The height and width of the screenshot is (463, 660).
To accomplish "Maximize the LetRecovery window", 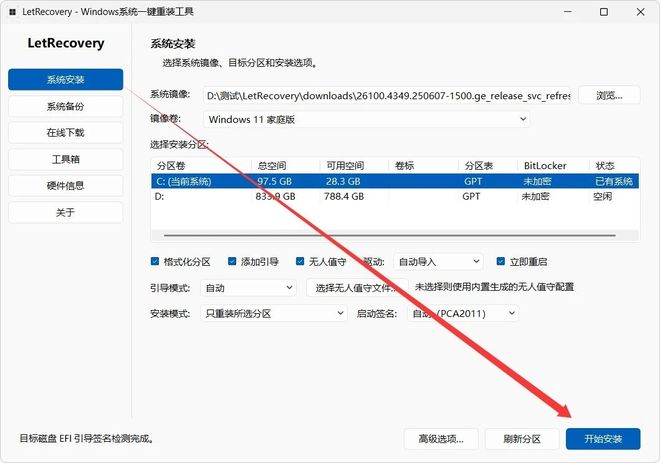I will coord(604,12).
